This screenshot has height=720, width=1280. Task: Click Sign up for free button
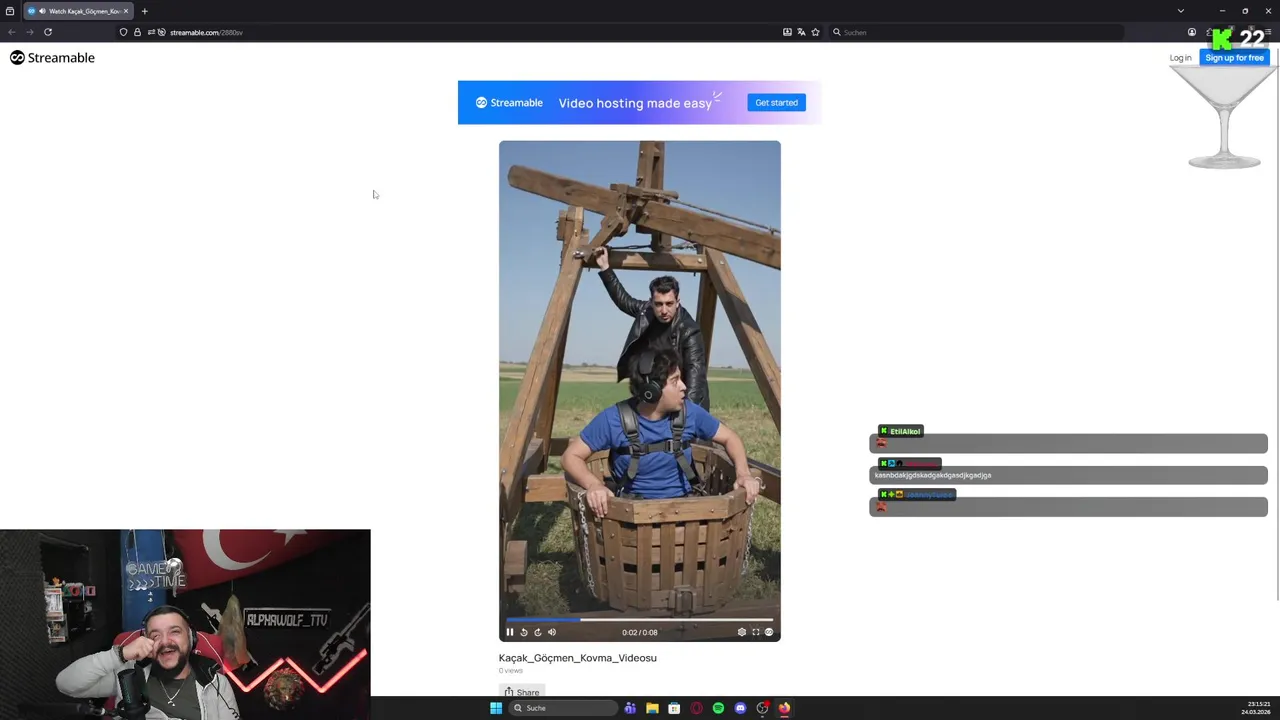tap(1234, 58)
